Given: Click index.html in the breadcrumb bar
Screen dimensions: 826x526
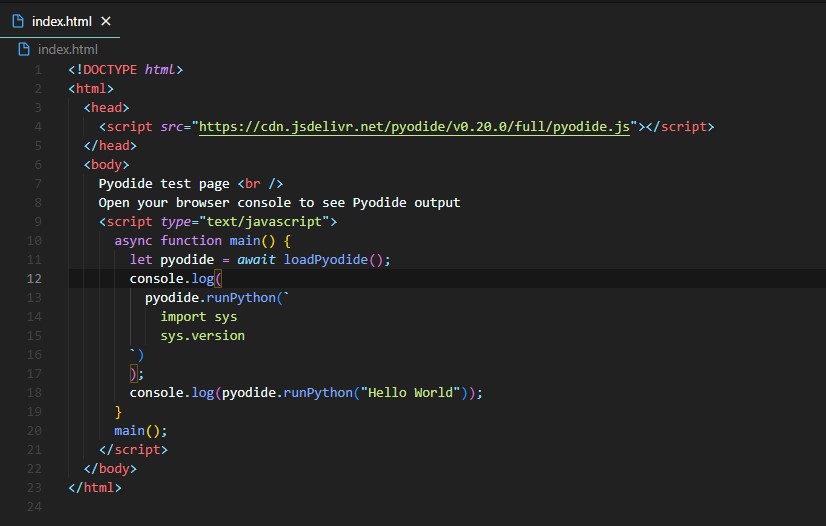Looking at the screenshot, I should 67,49.
